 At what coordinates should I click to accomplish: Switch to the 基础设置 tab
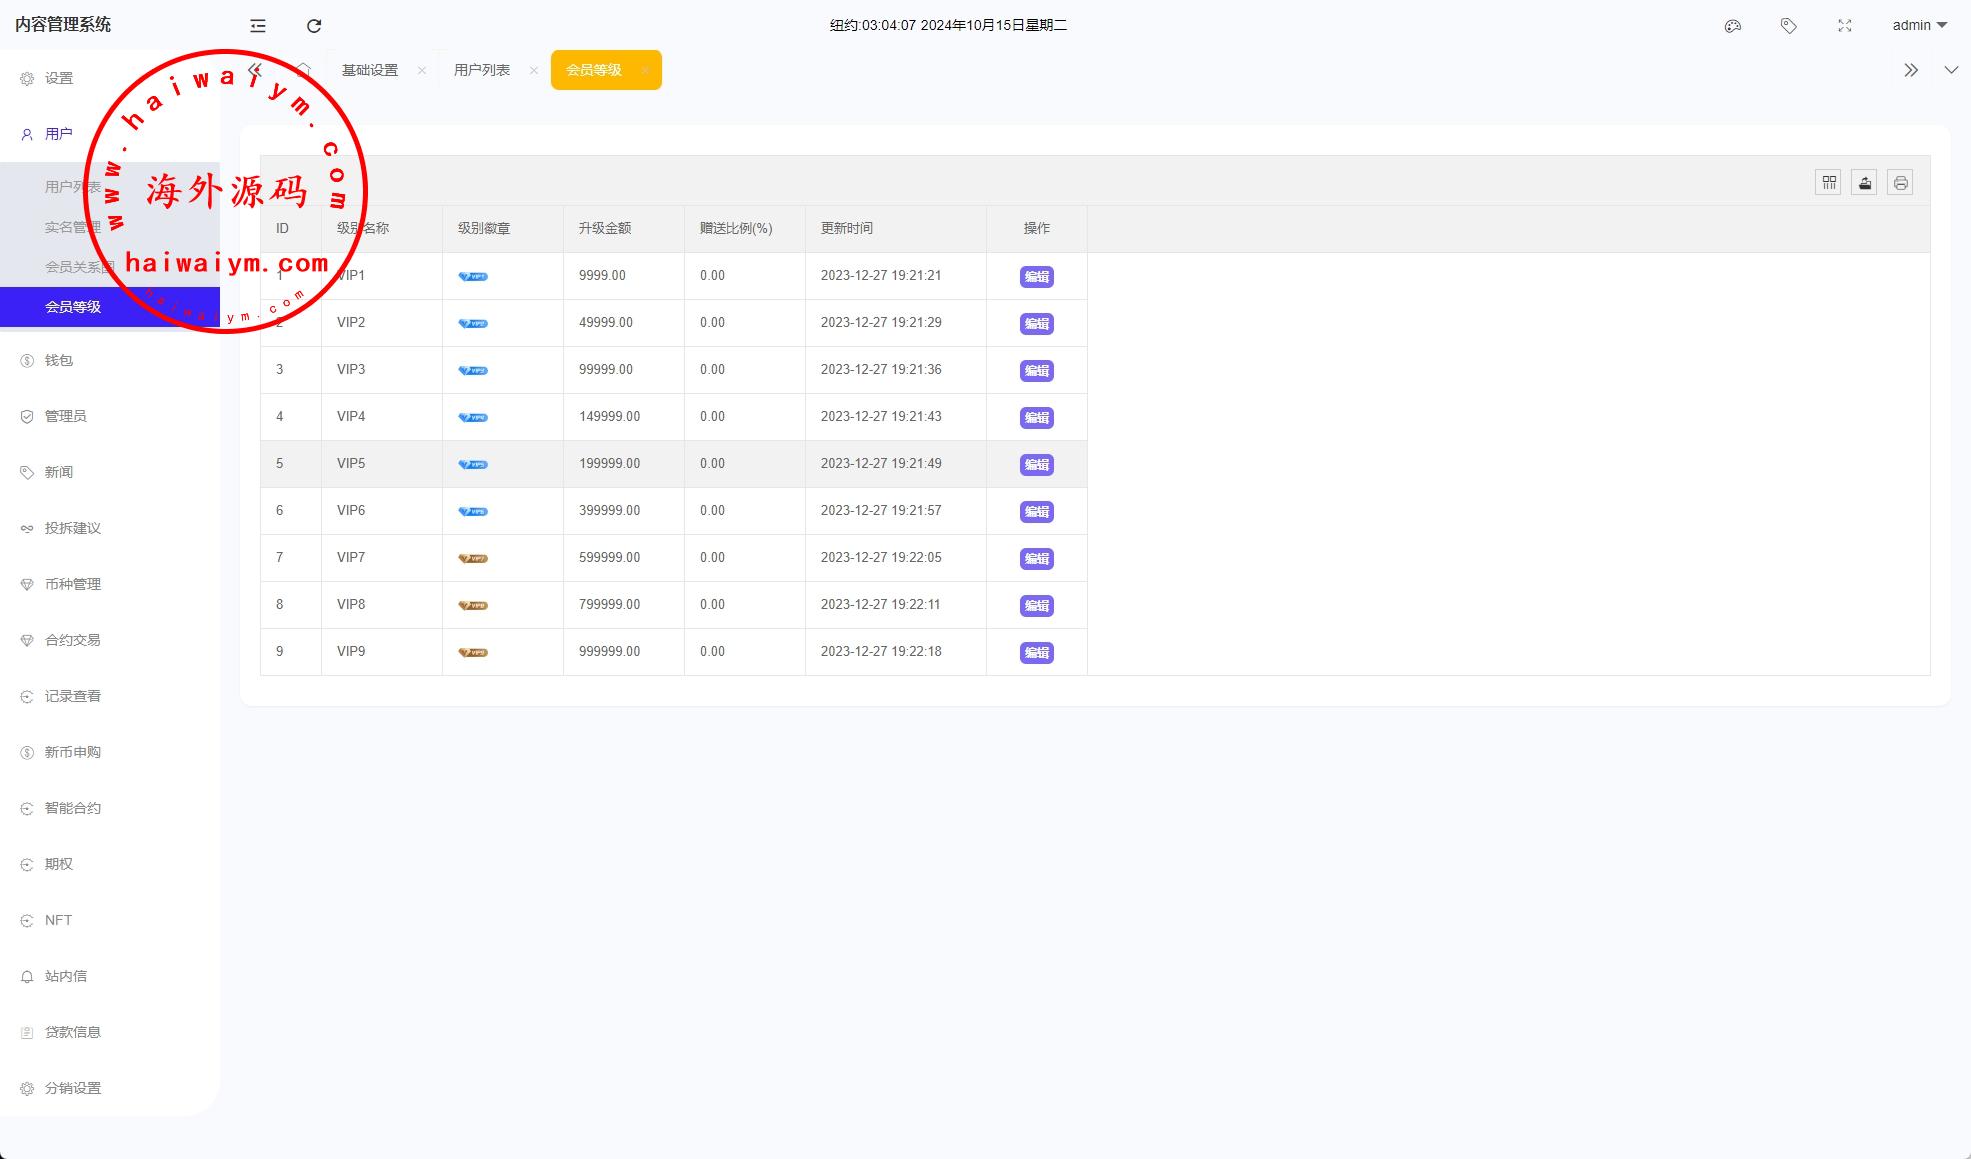point(370,70)
